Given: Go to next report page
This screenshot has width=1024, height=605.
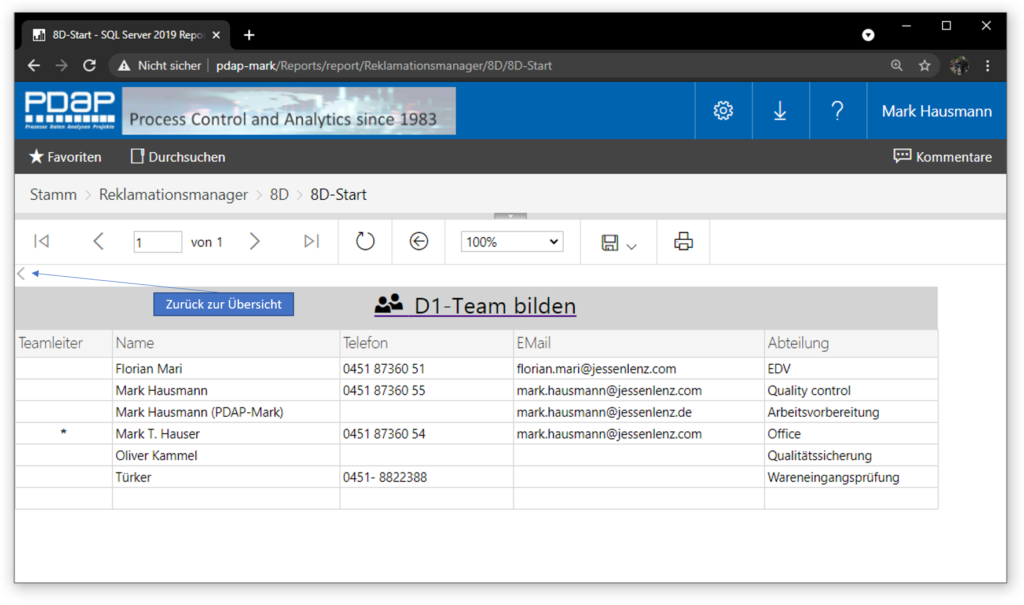Looking at the screenshot, I should coord(255,242).
